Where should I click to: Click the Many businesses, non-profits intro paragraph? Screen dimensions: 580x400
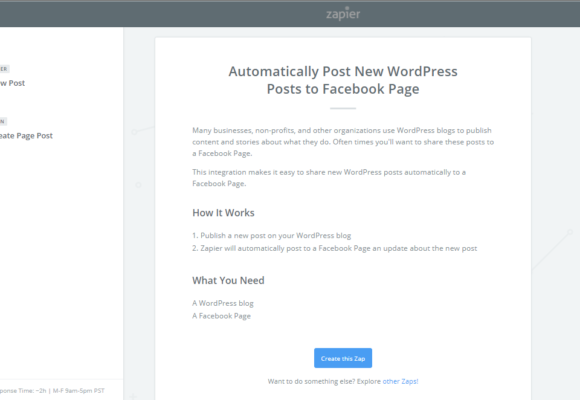pyautogui.click(x=343, y=142)
